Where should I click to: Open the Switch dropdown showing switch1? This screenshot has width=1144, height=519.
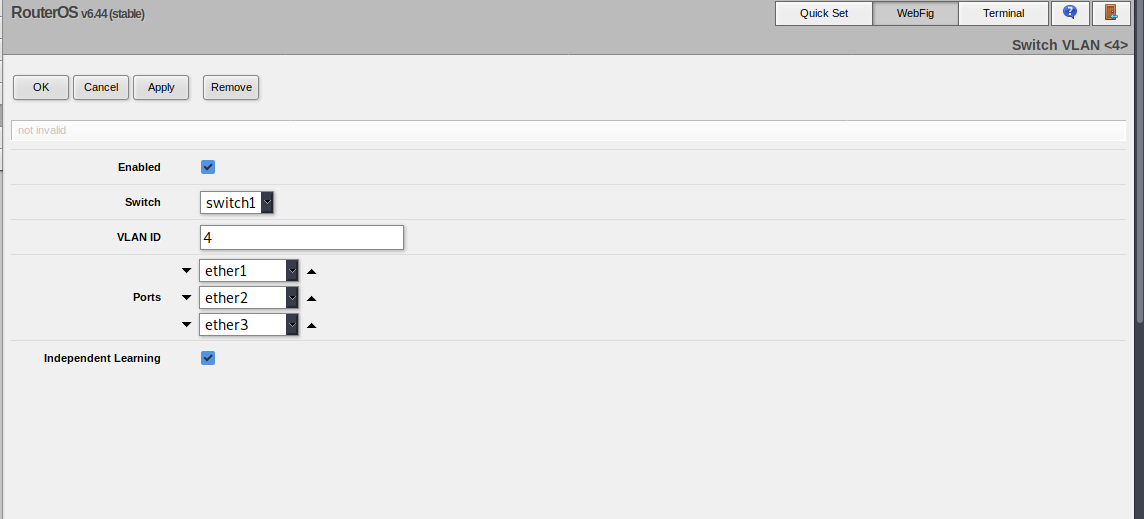236,203
